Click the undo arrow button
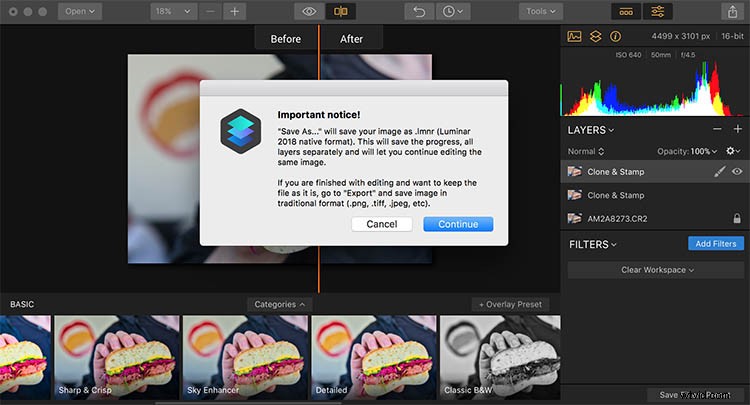The height and width of the screenshot is (405, 750). tap(419, 11)
